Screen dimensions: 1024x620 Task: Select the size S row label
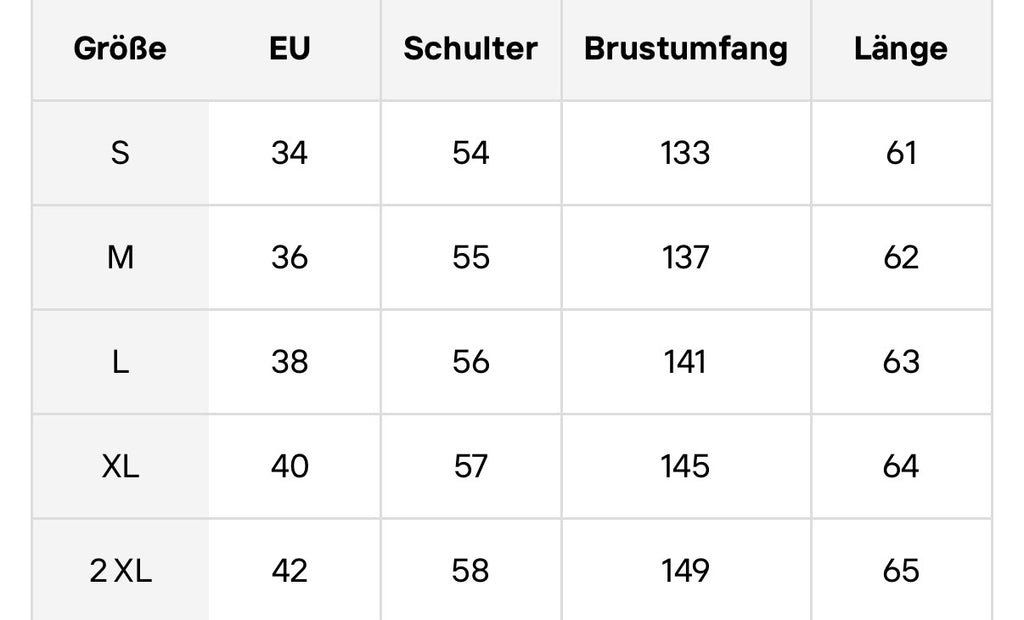point(120,153)
